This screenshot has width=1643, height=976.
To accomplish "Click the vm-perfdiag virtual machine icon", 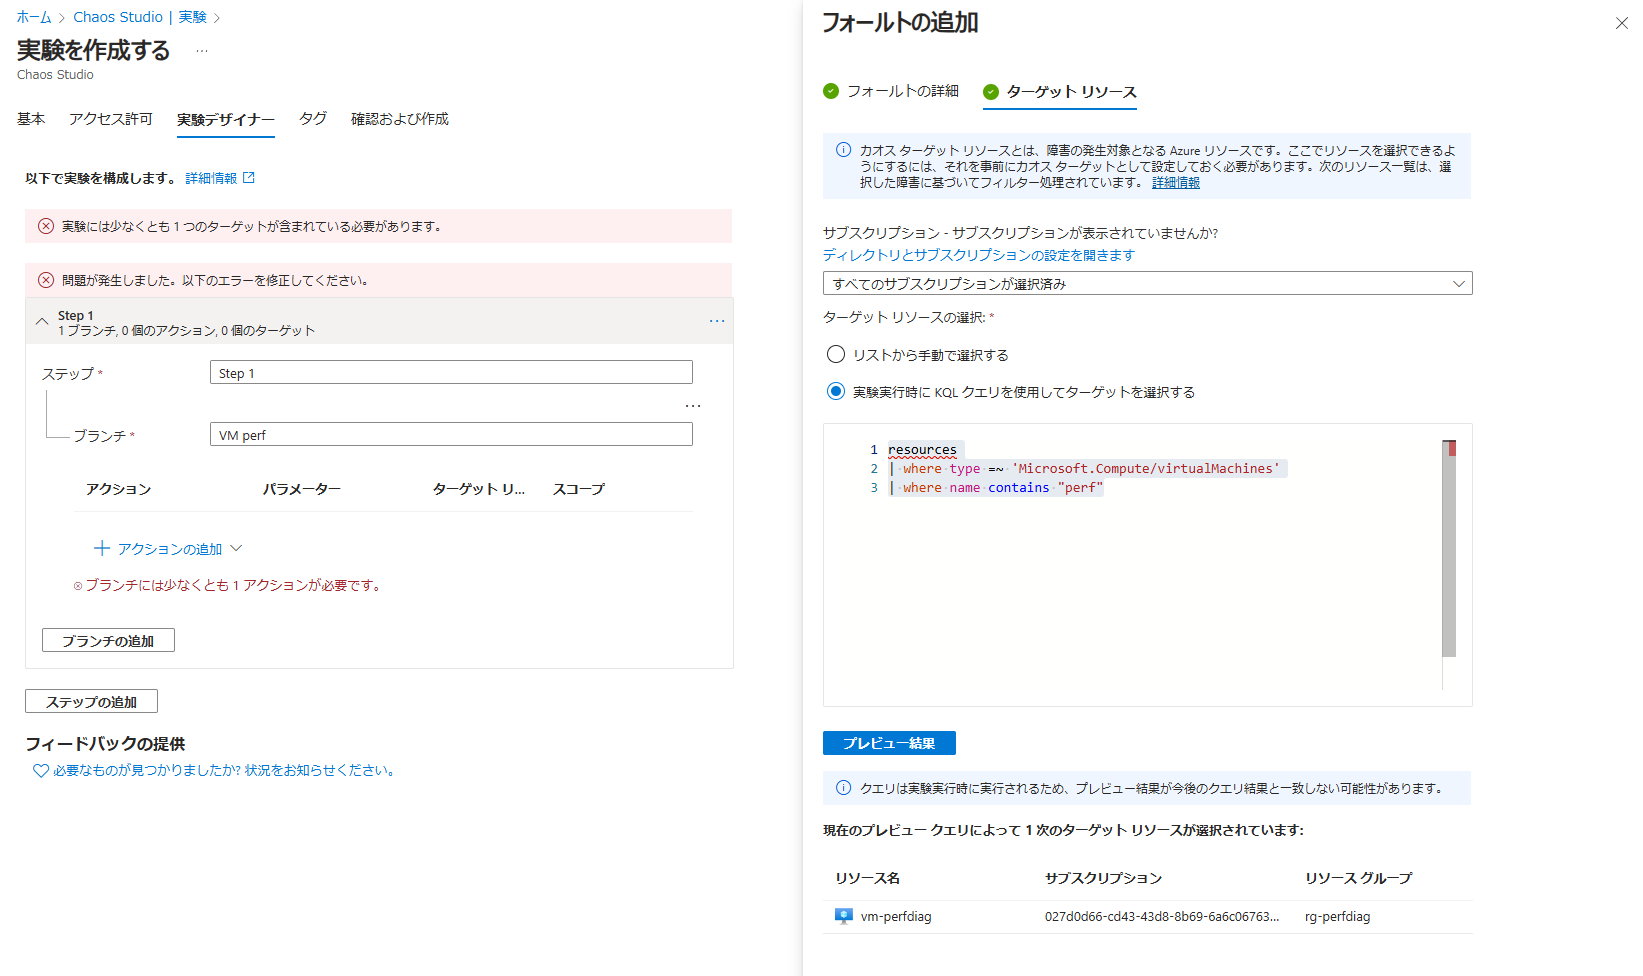I will 844,916.
